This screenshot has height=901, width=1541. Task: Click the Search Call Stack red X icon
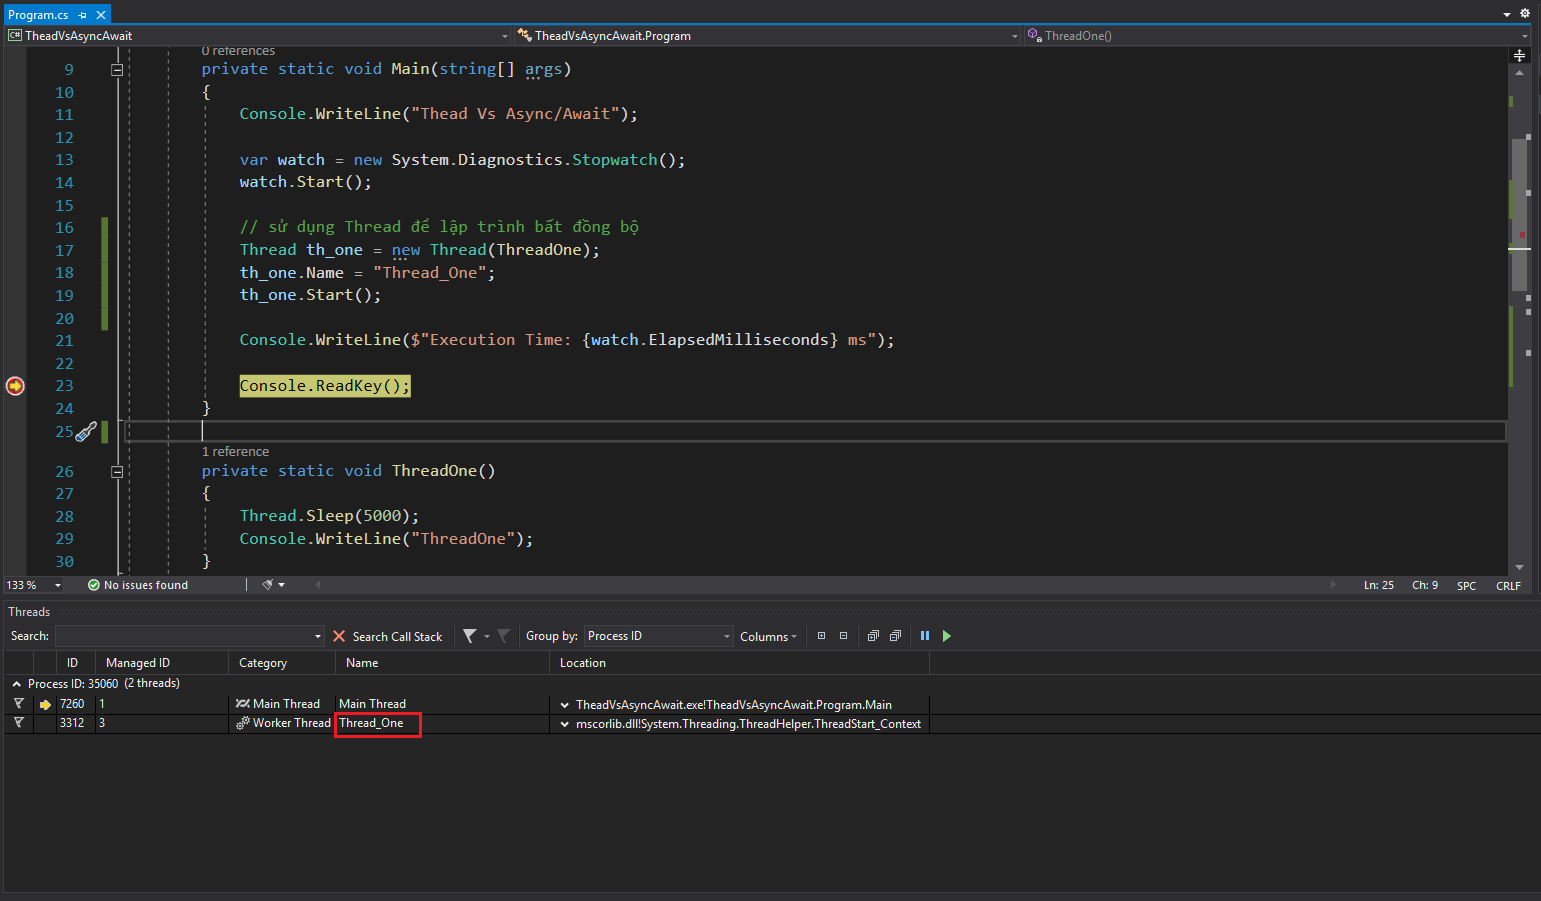click(339, 636)
